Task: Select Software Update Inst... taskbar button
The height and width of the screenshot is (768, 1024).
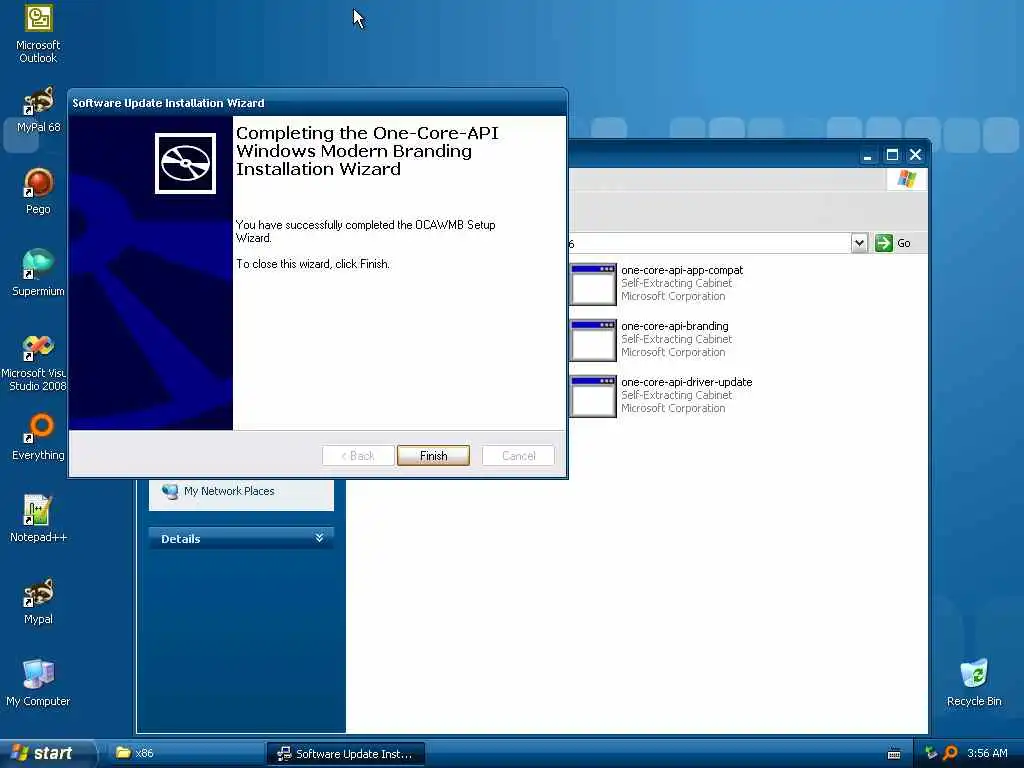Action: point(346,753)
